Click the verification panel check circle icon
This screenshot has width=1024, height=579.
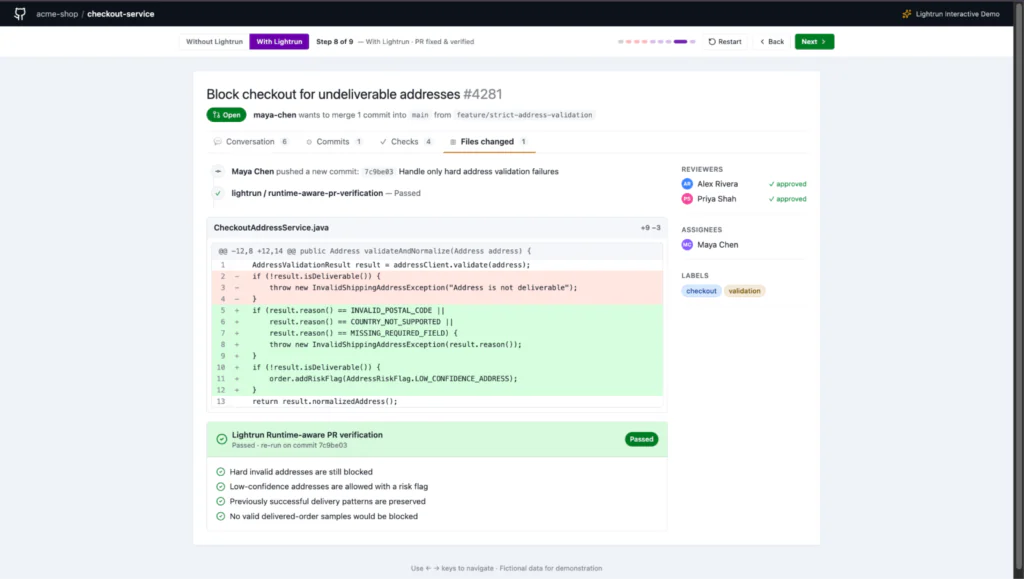(x=221, y=439)
